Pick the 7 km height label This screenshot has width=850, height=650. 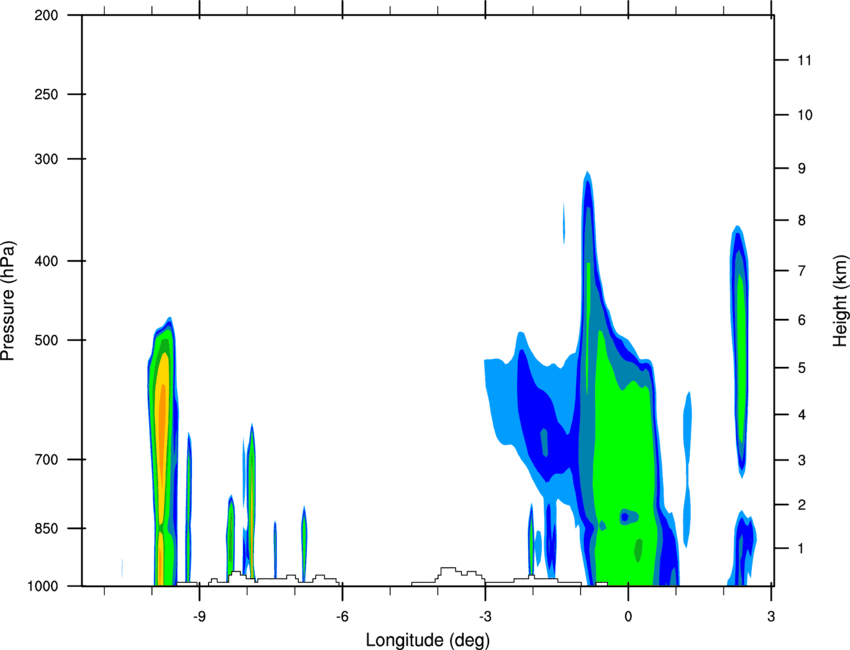[801, 271]
